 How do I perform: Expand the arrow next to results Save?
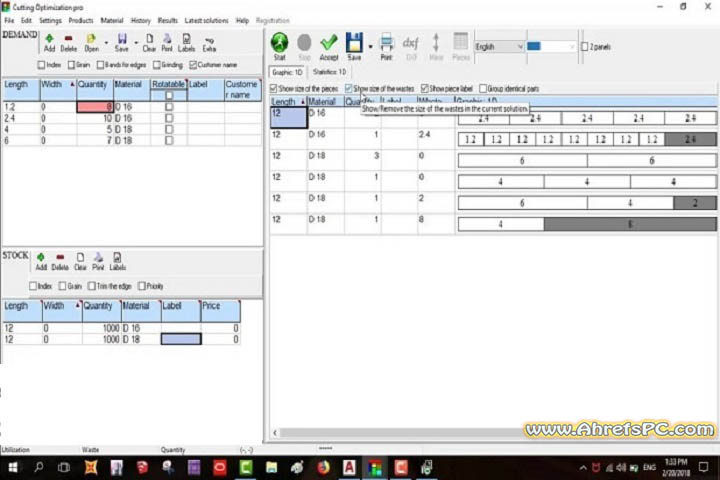point(370,46)
